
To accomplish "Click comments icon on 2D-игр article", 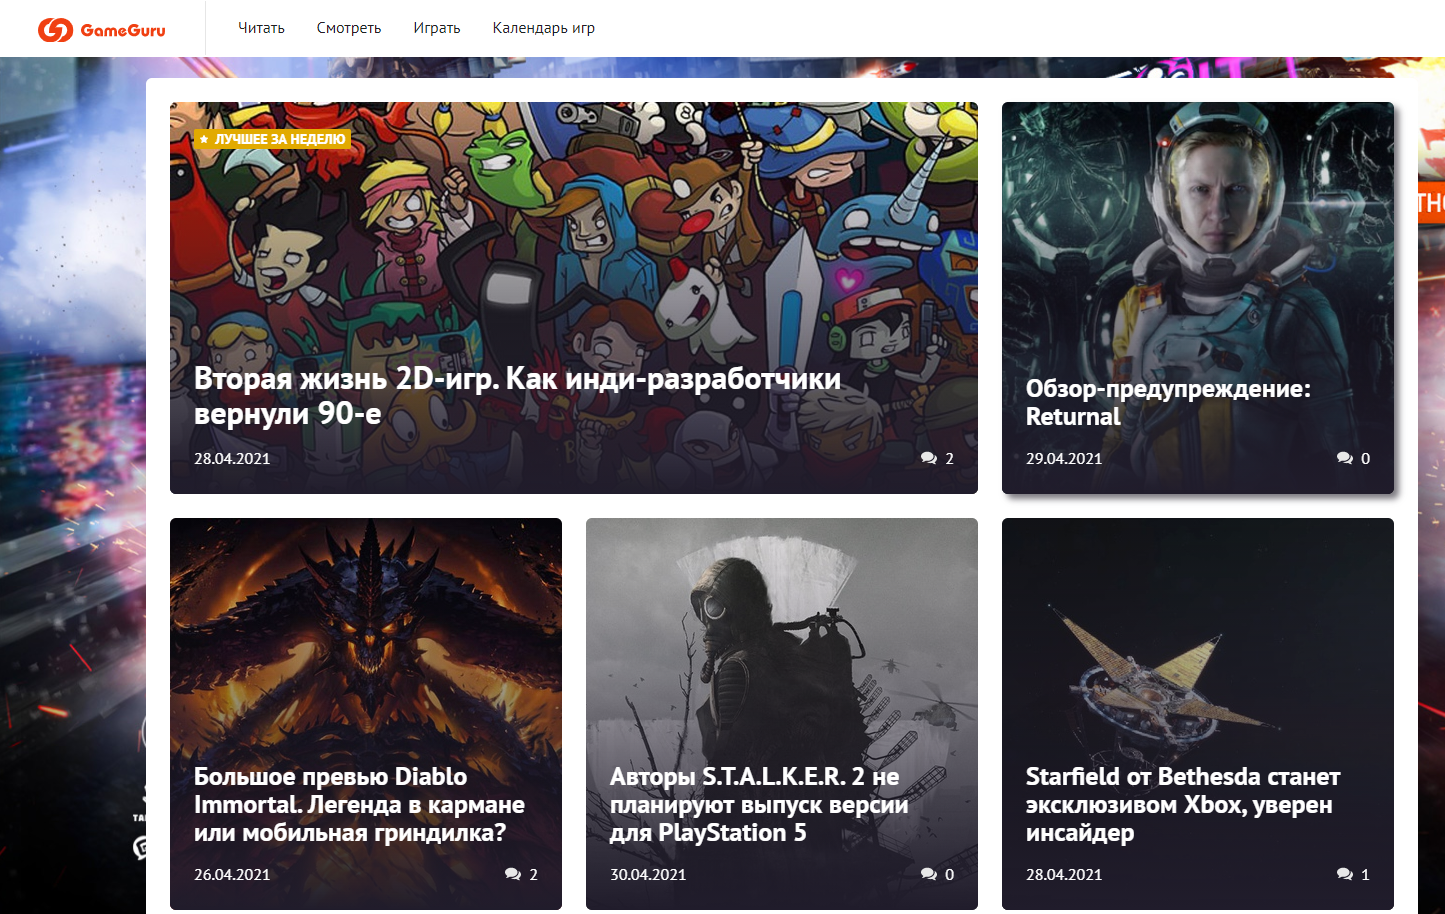I will (929, 458).
